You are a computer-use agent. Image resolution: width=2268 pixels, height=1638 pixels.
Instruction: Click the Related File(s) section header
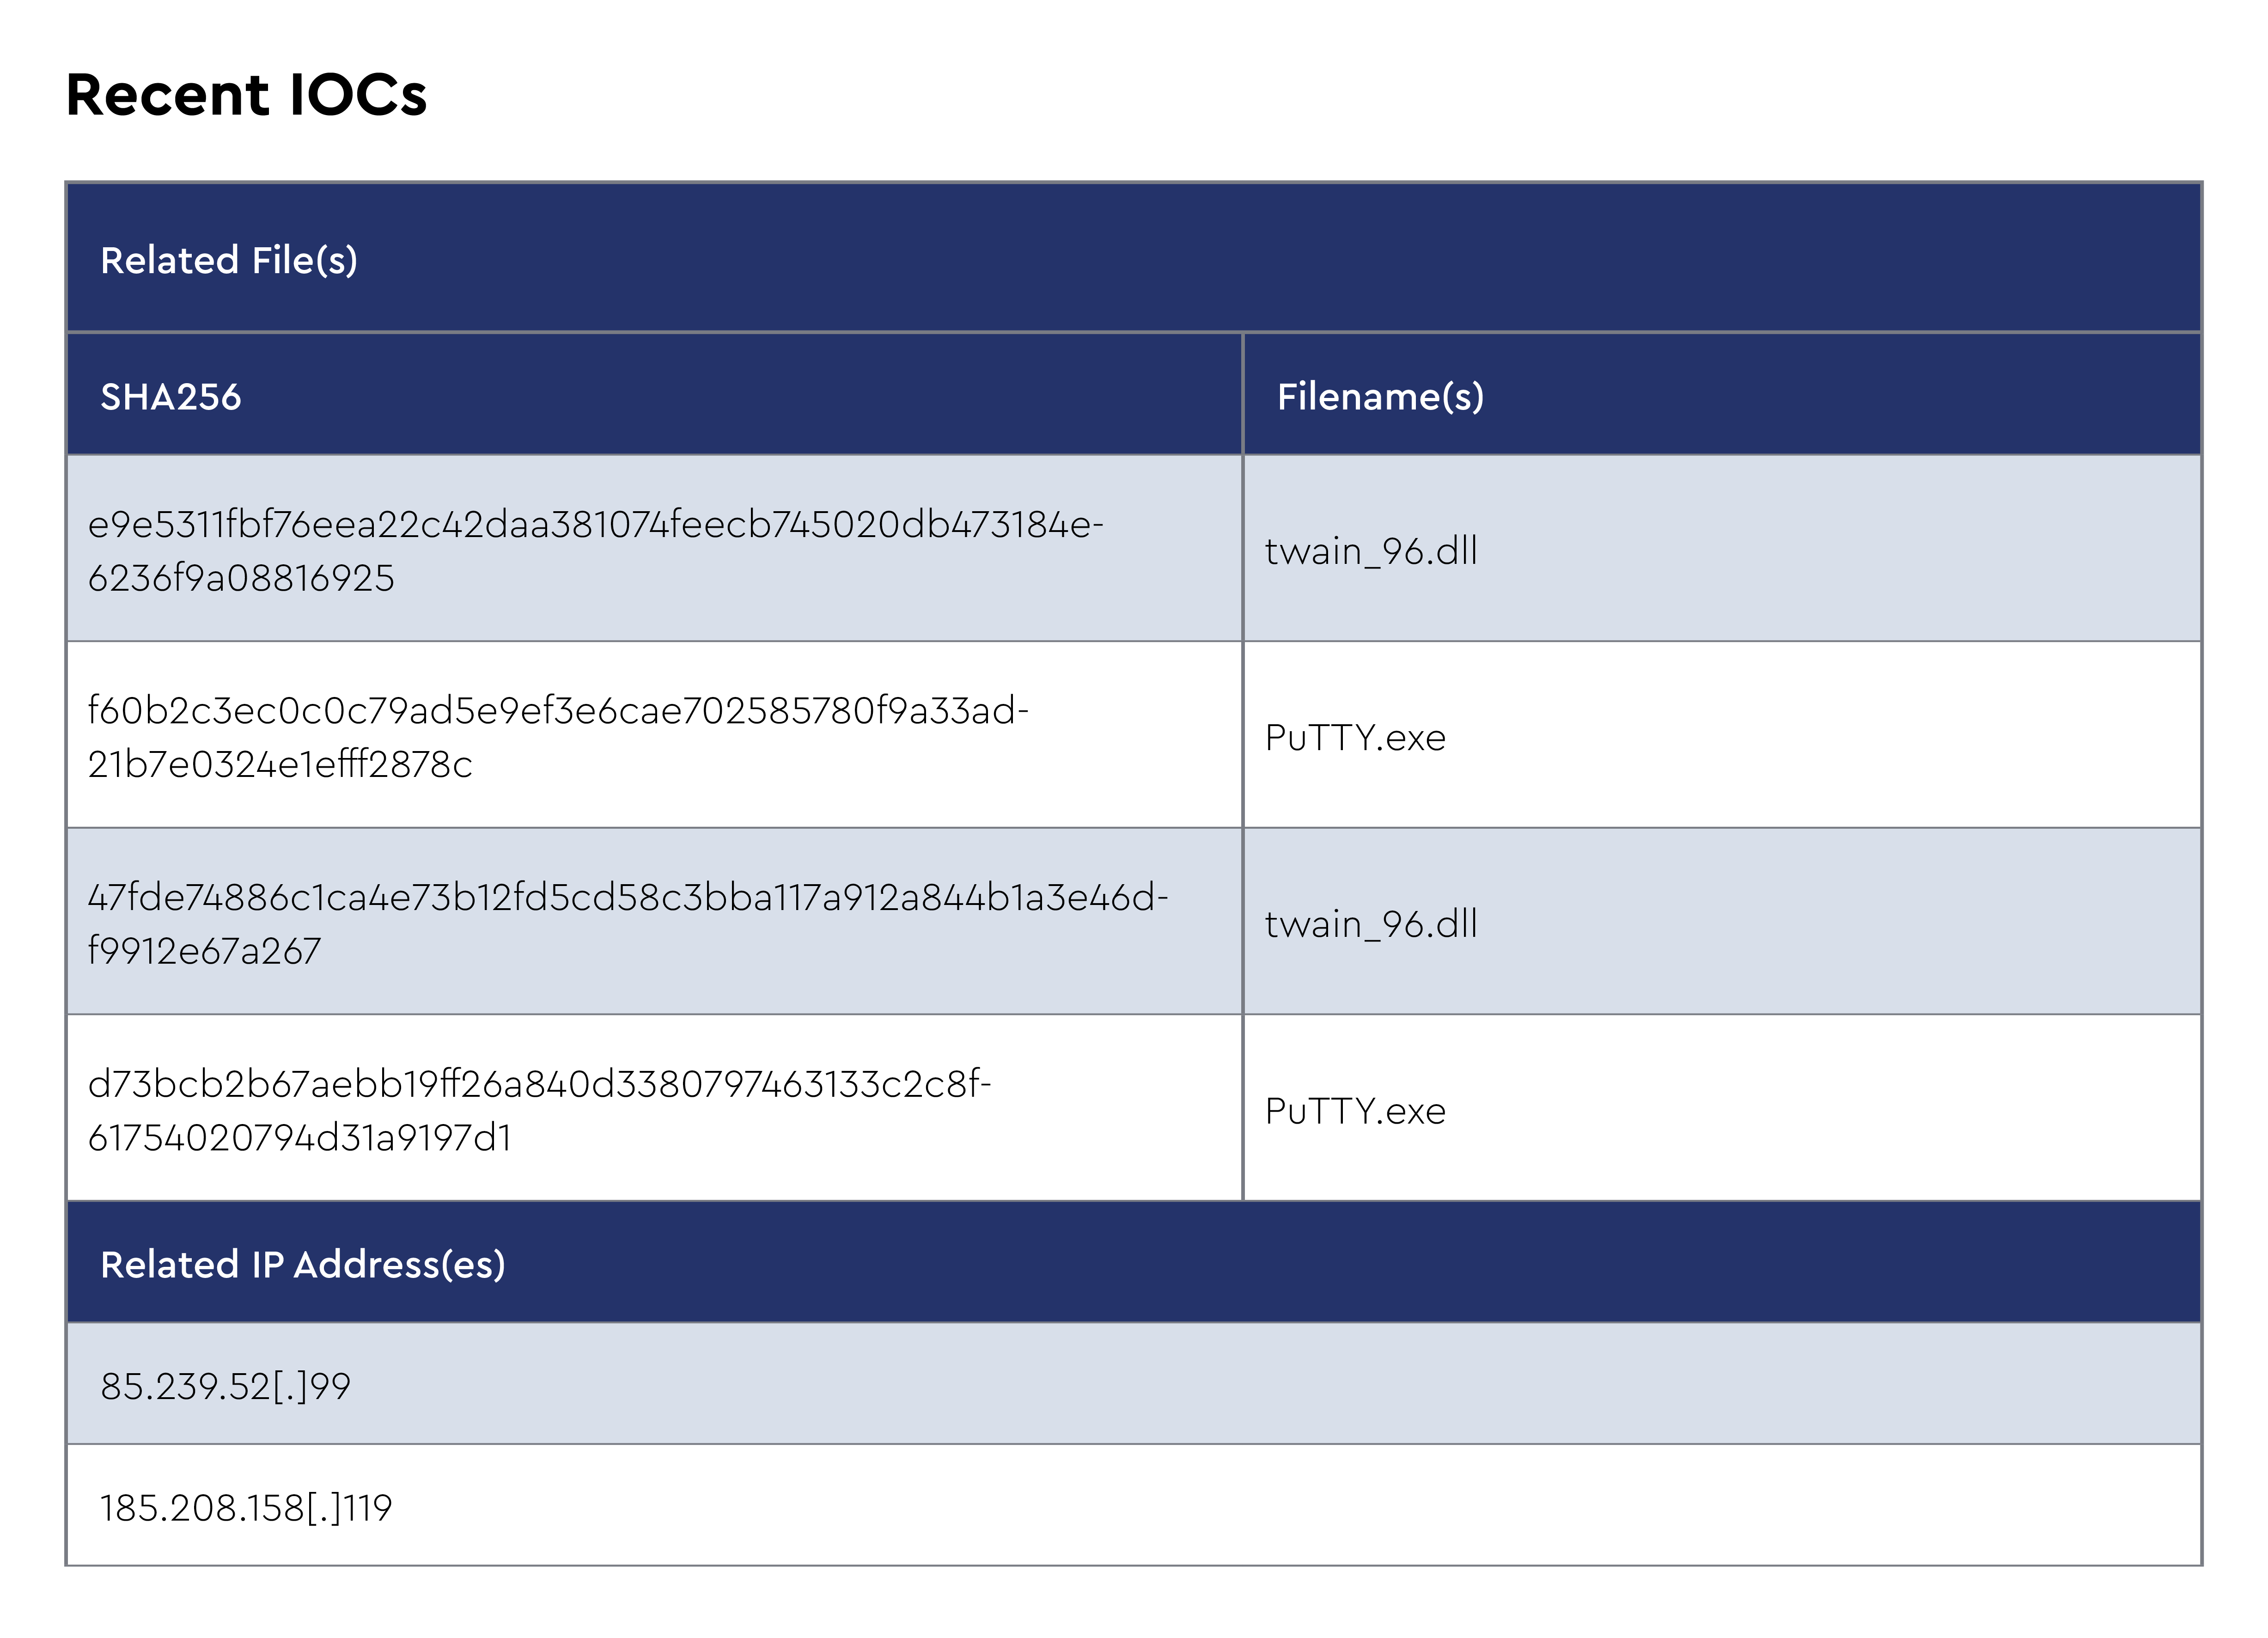coord(229,260)
